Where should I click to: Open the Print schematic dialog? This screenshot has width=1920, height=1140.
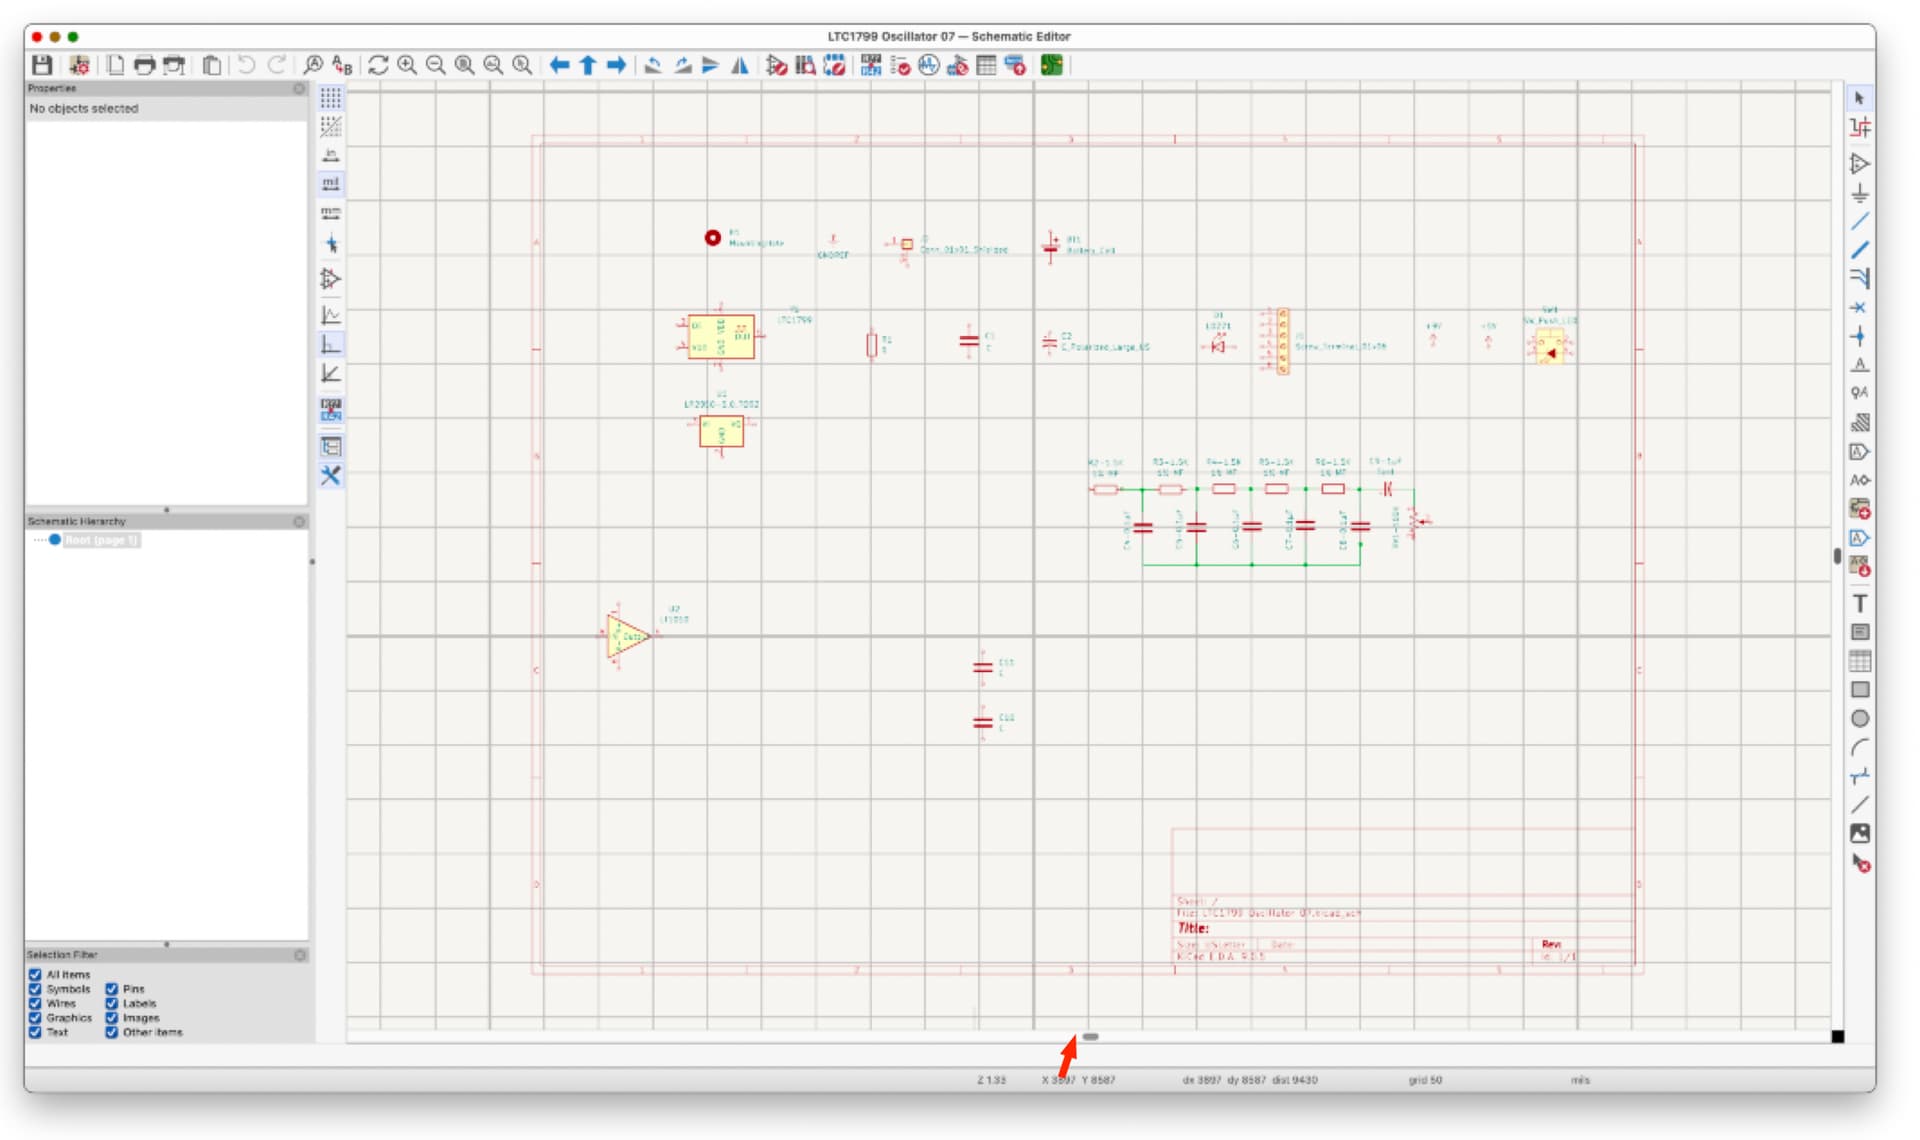[x=144, y=65]
